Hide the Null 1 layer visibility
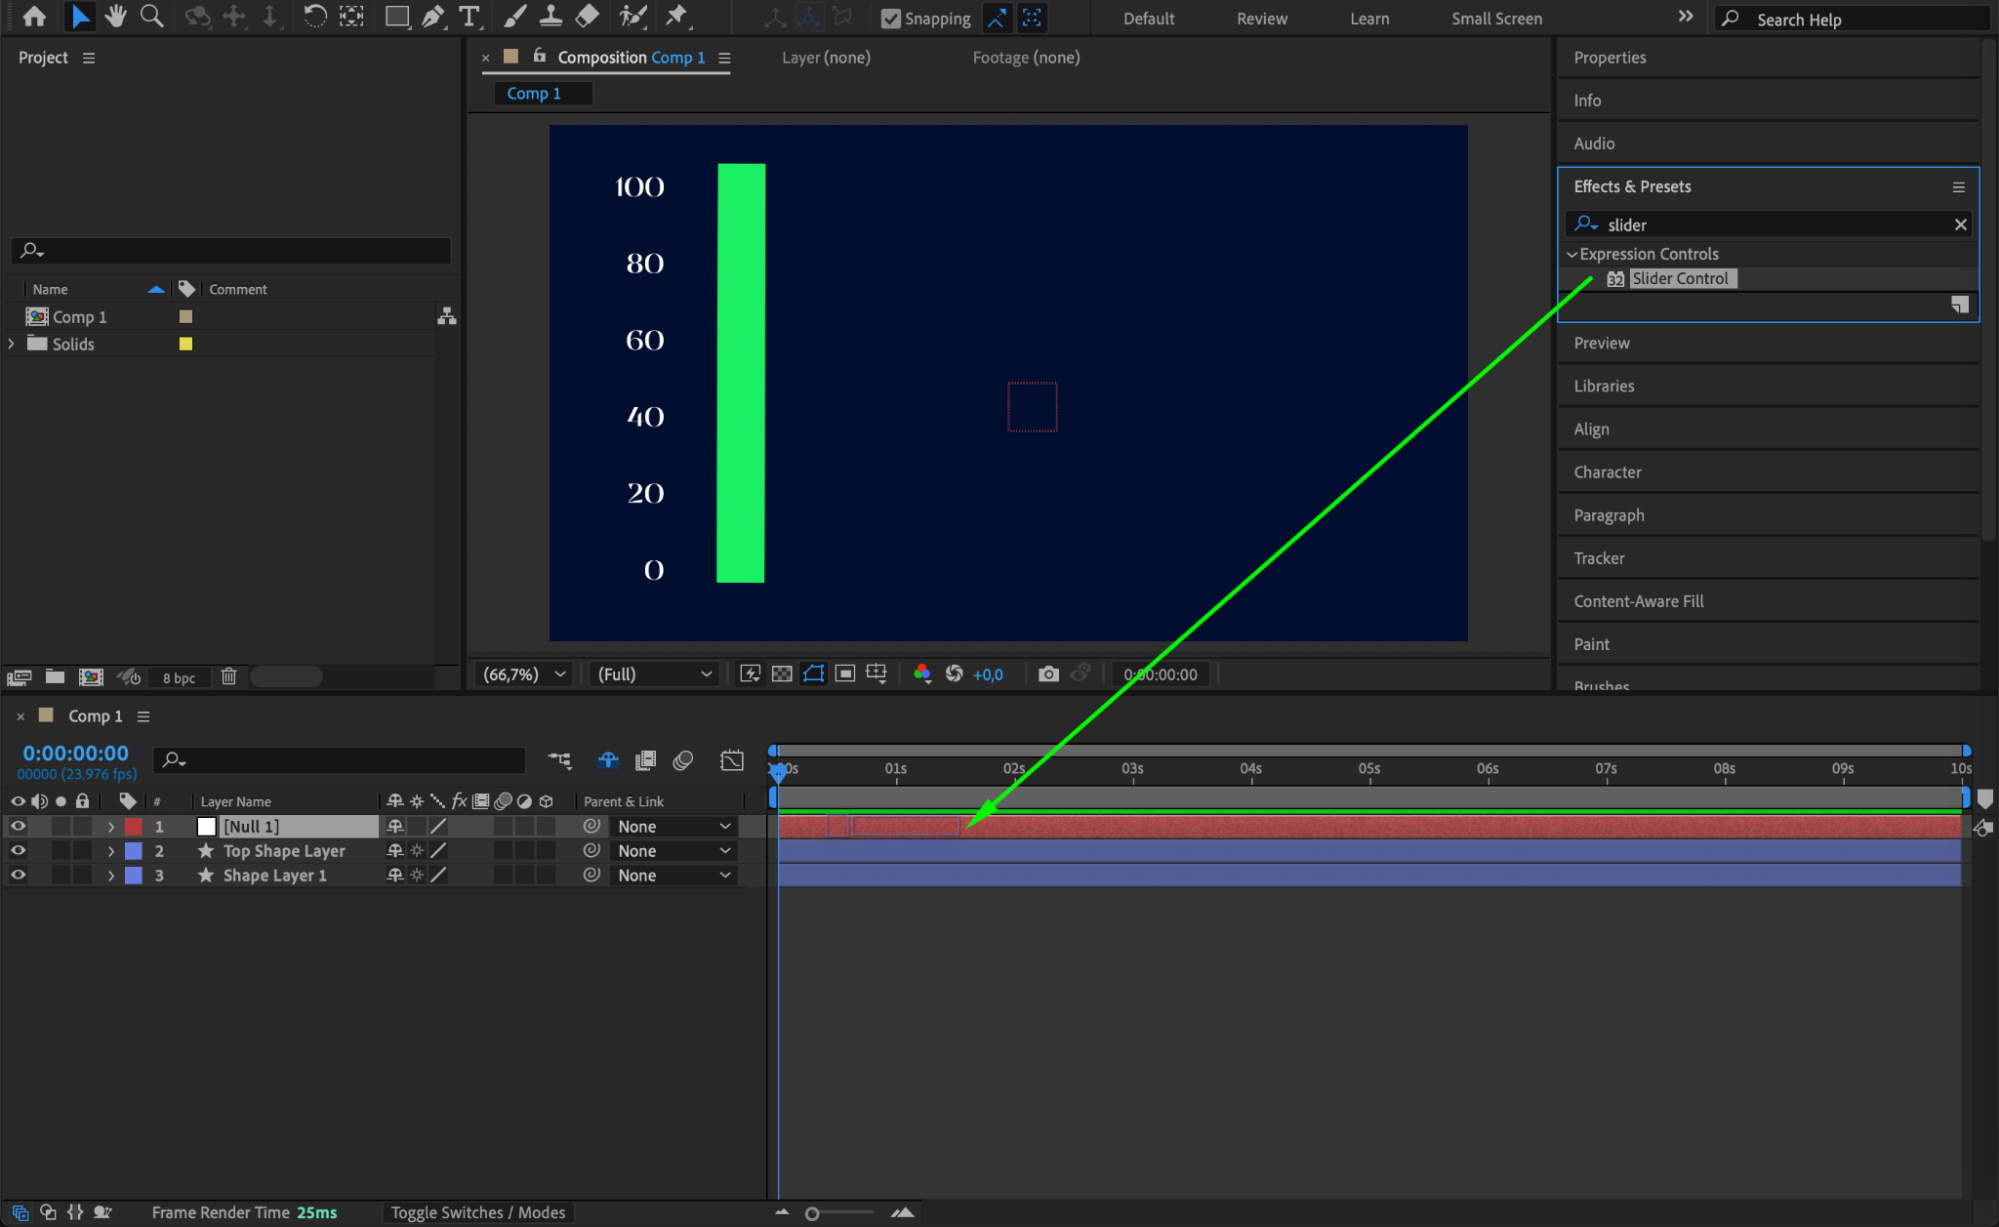This screenshot has width=1999, height=1227. 18,827
